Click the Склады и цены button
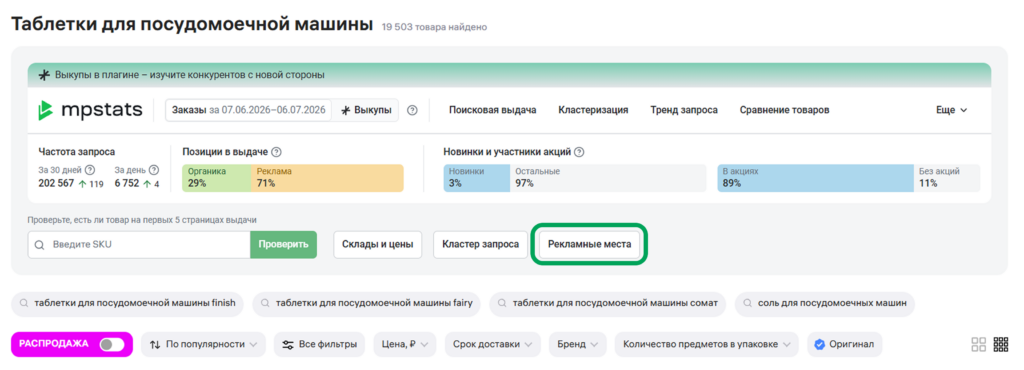The height and width of the screenshot is (370, 1024). pyautogui.click(x=377, y=245)
